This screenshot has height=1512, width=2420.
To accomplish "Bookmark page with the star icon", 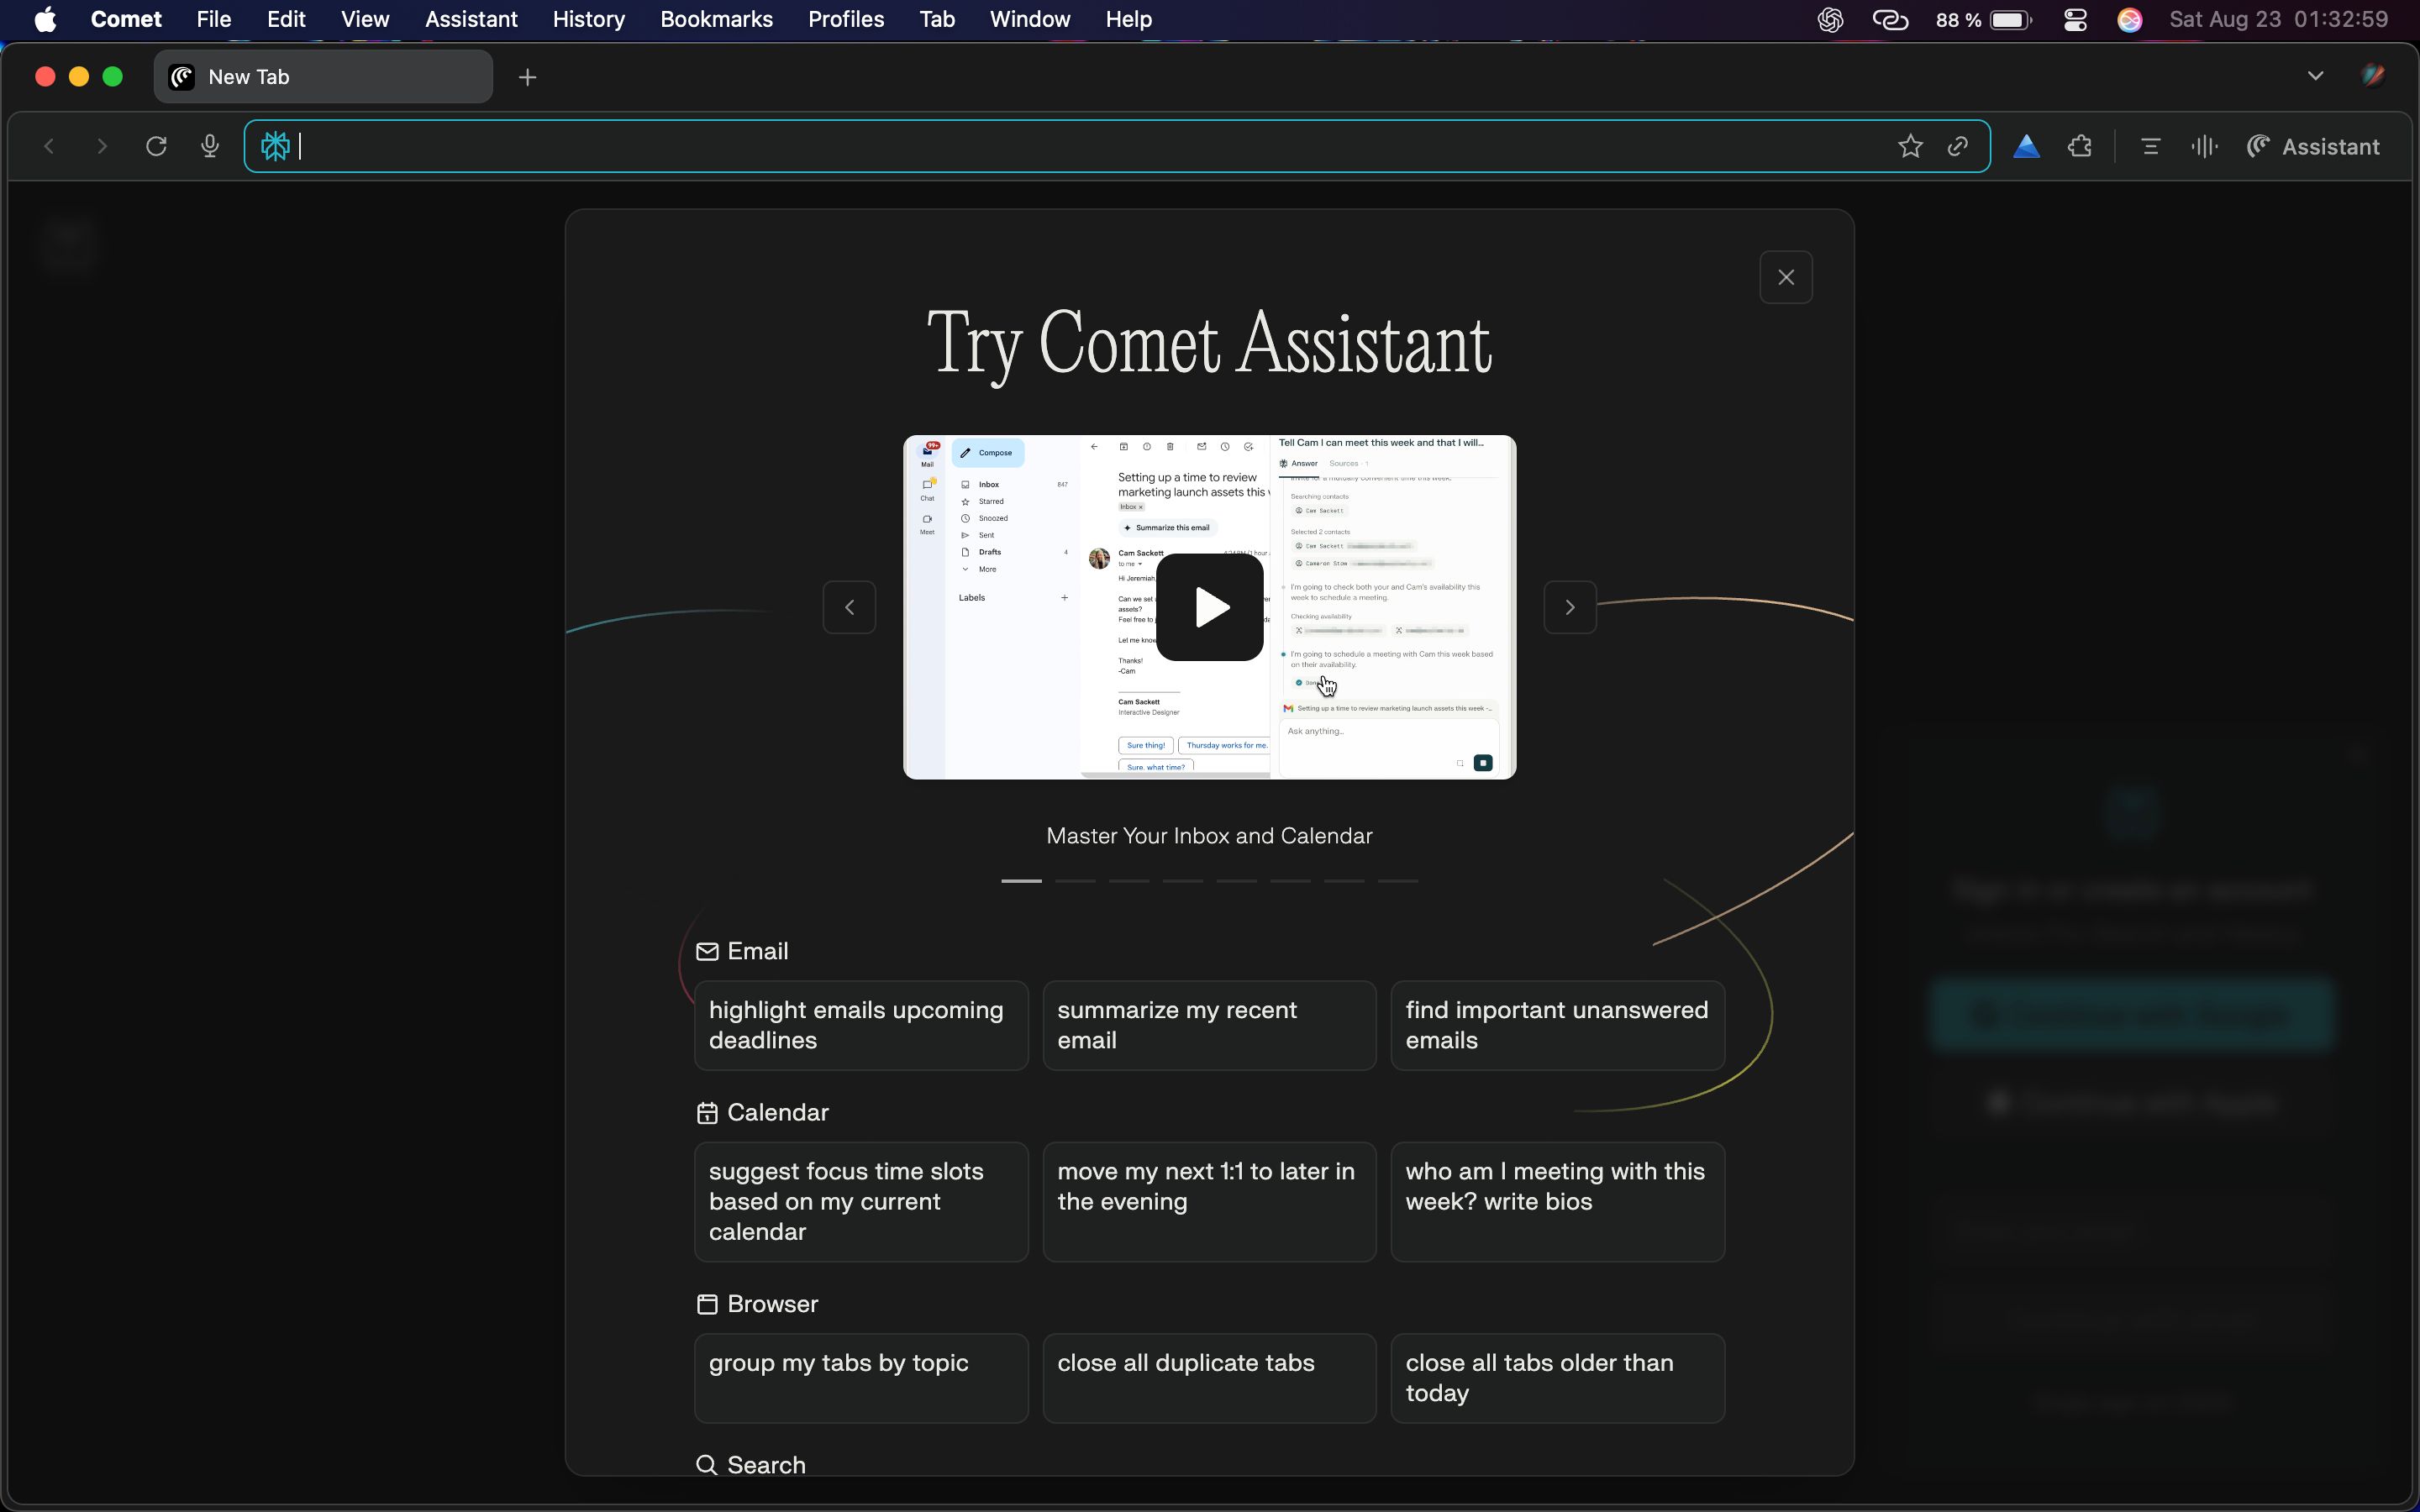I will (1909, 146).
